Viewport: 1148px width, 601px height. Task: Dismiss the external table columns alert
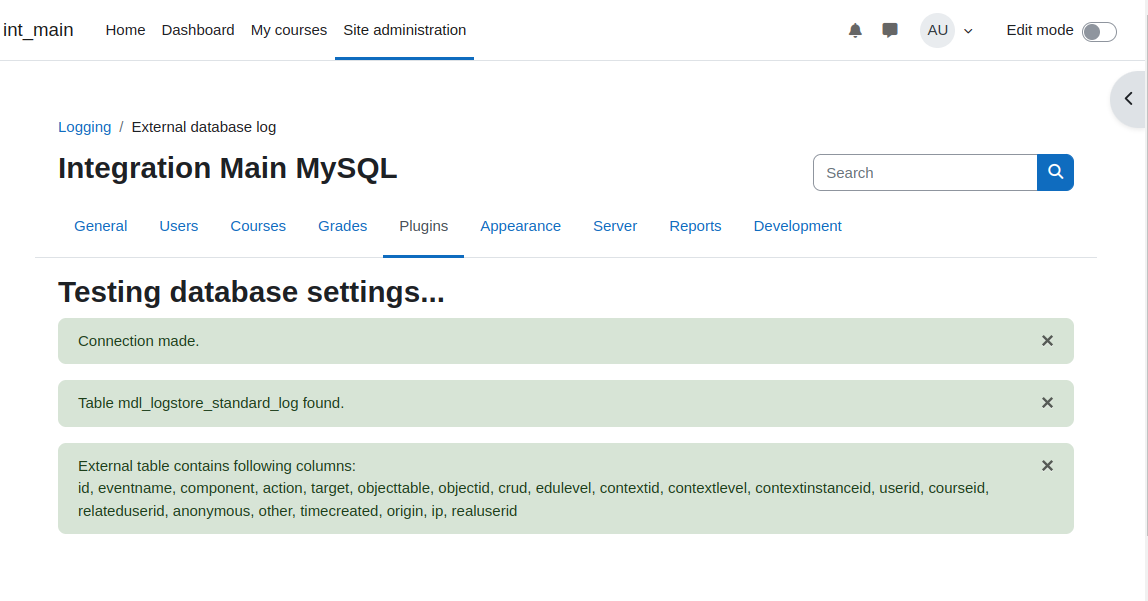coord(1047,466)
